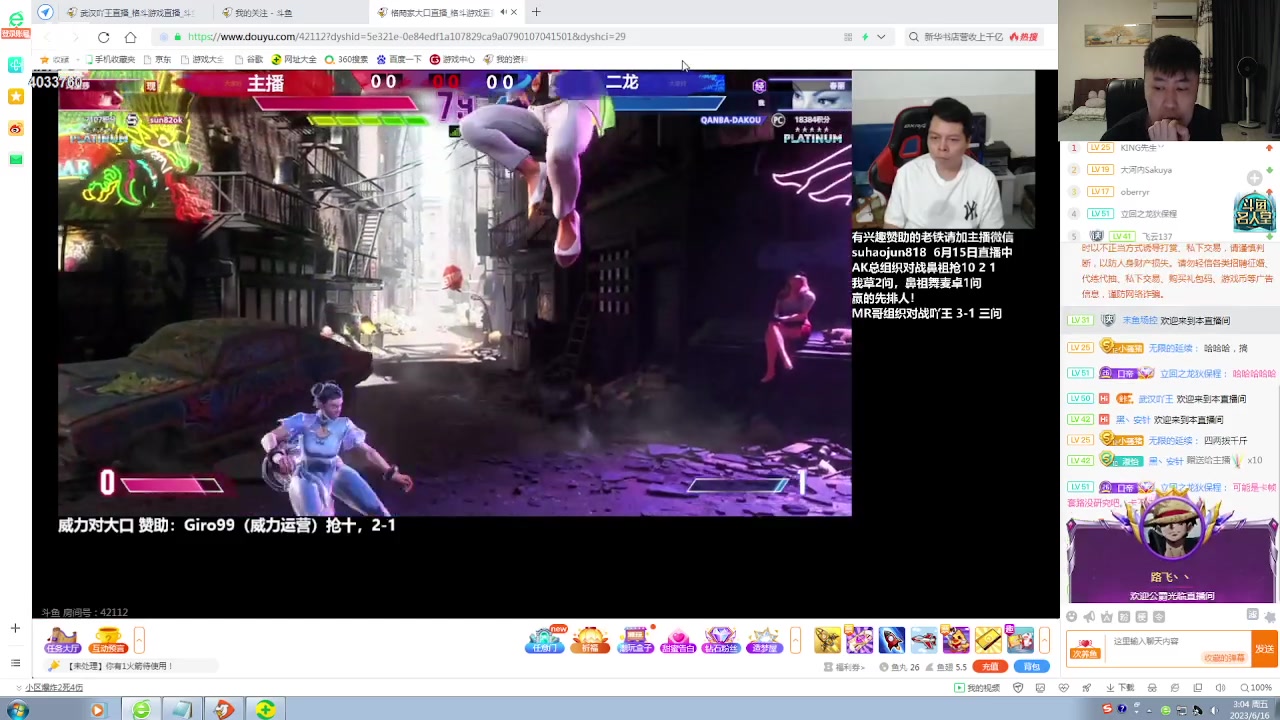
Task: Select the rocket gift icon
Action: tap(891, 640)
